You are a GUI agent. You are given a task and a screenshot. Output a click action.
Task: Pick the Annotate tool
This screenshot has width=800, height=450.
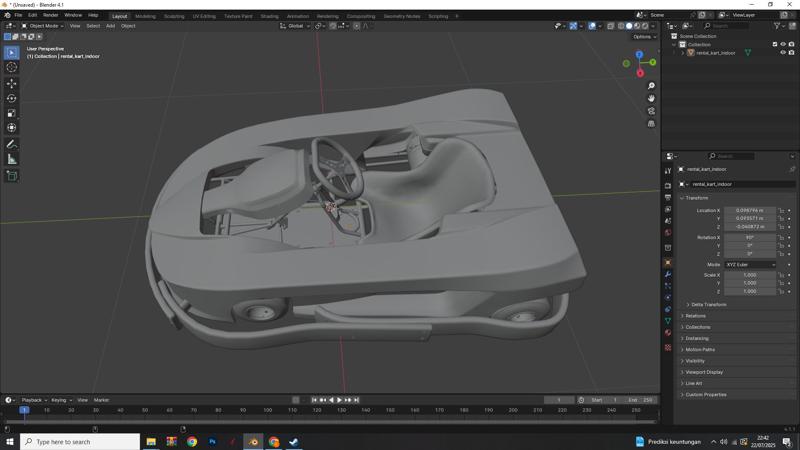click(12, 144)
